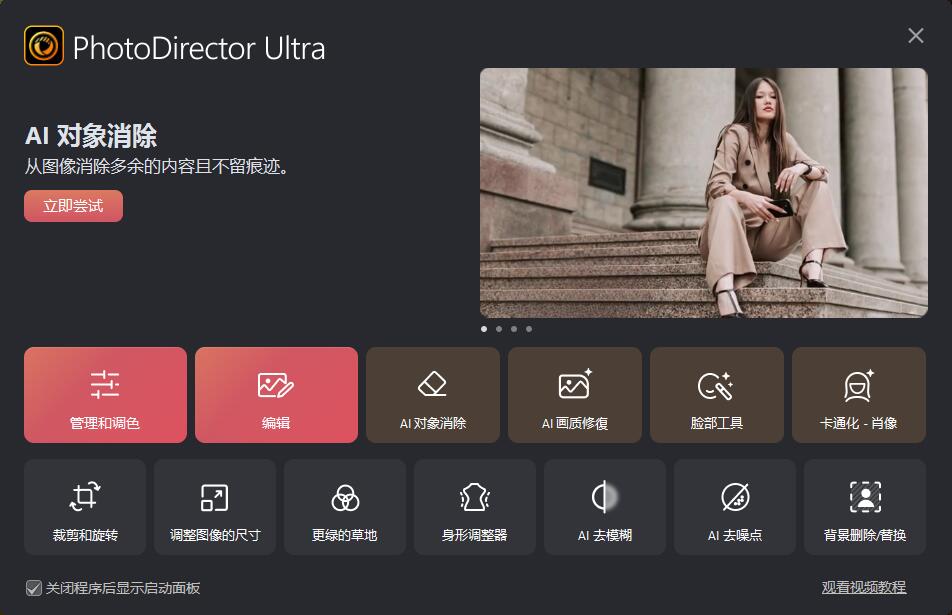Open 身形调整器 body shaper
Viewport: 952px width, 615px height.
click(475, 507)
